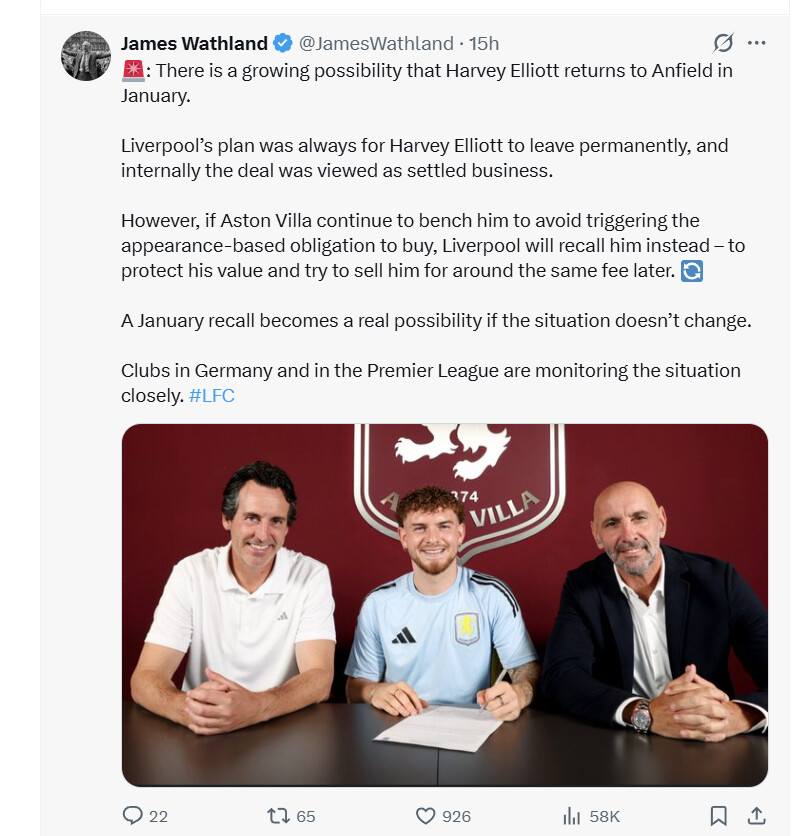Like the post with the heart
Screen dimensions: 796x836
(x=425, y=816)
